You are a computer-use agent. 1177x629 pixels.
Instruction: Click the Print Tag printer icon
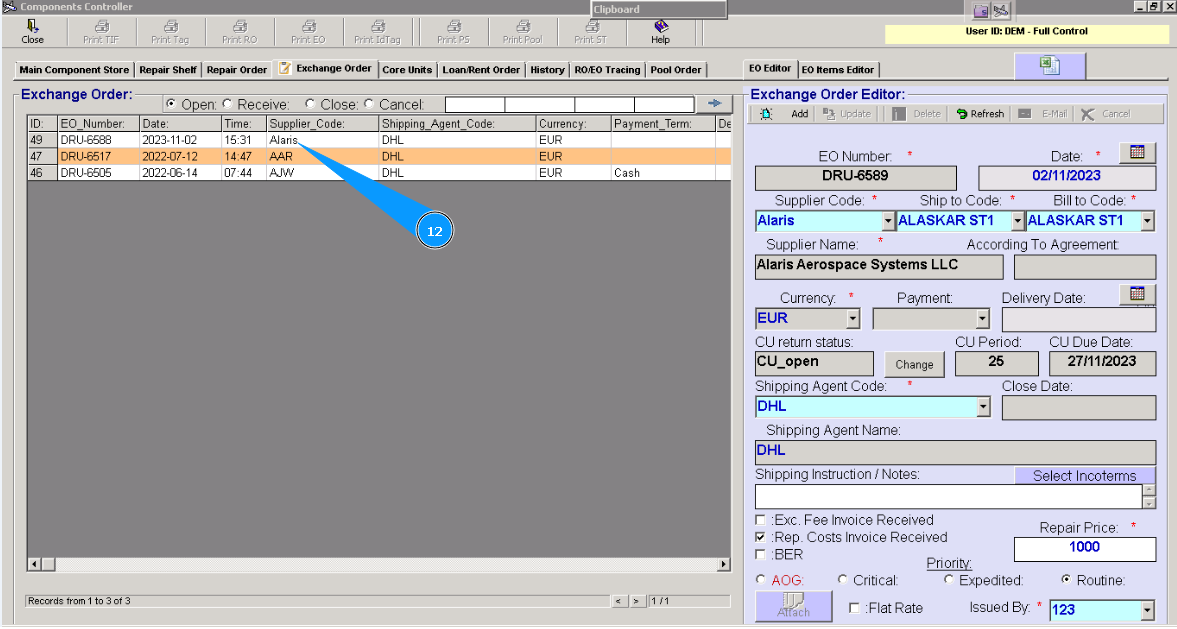[170, 26]
